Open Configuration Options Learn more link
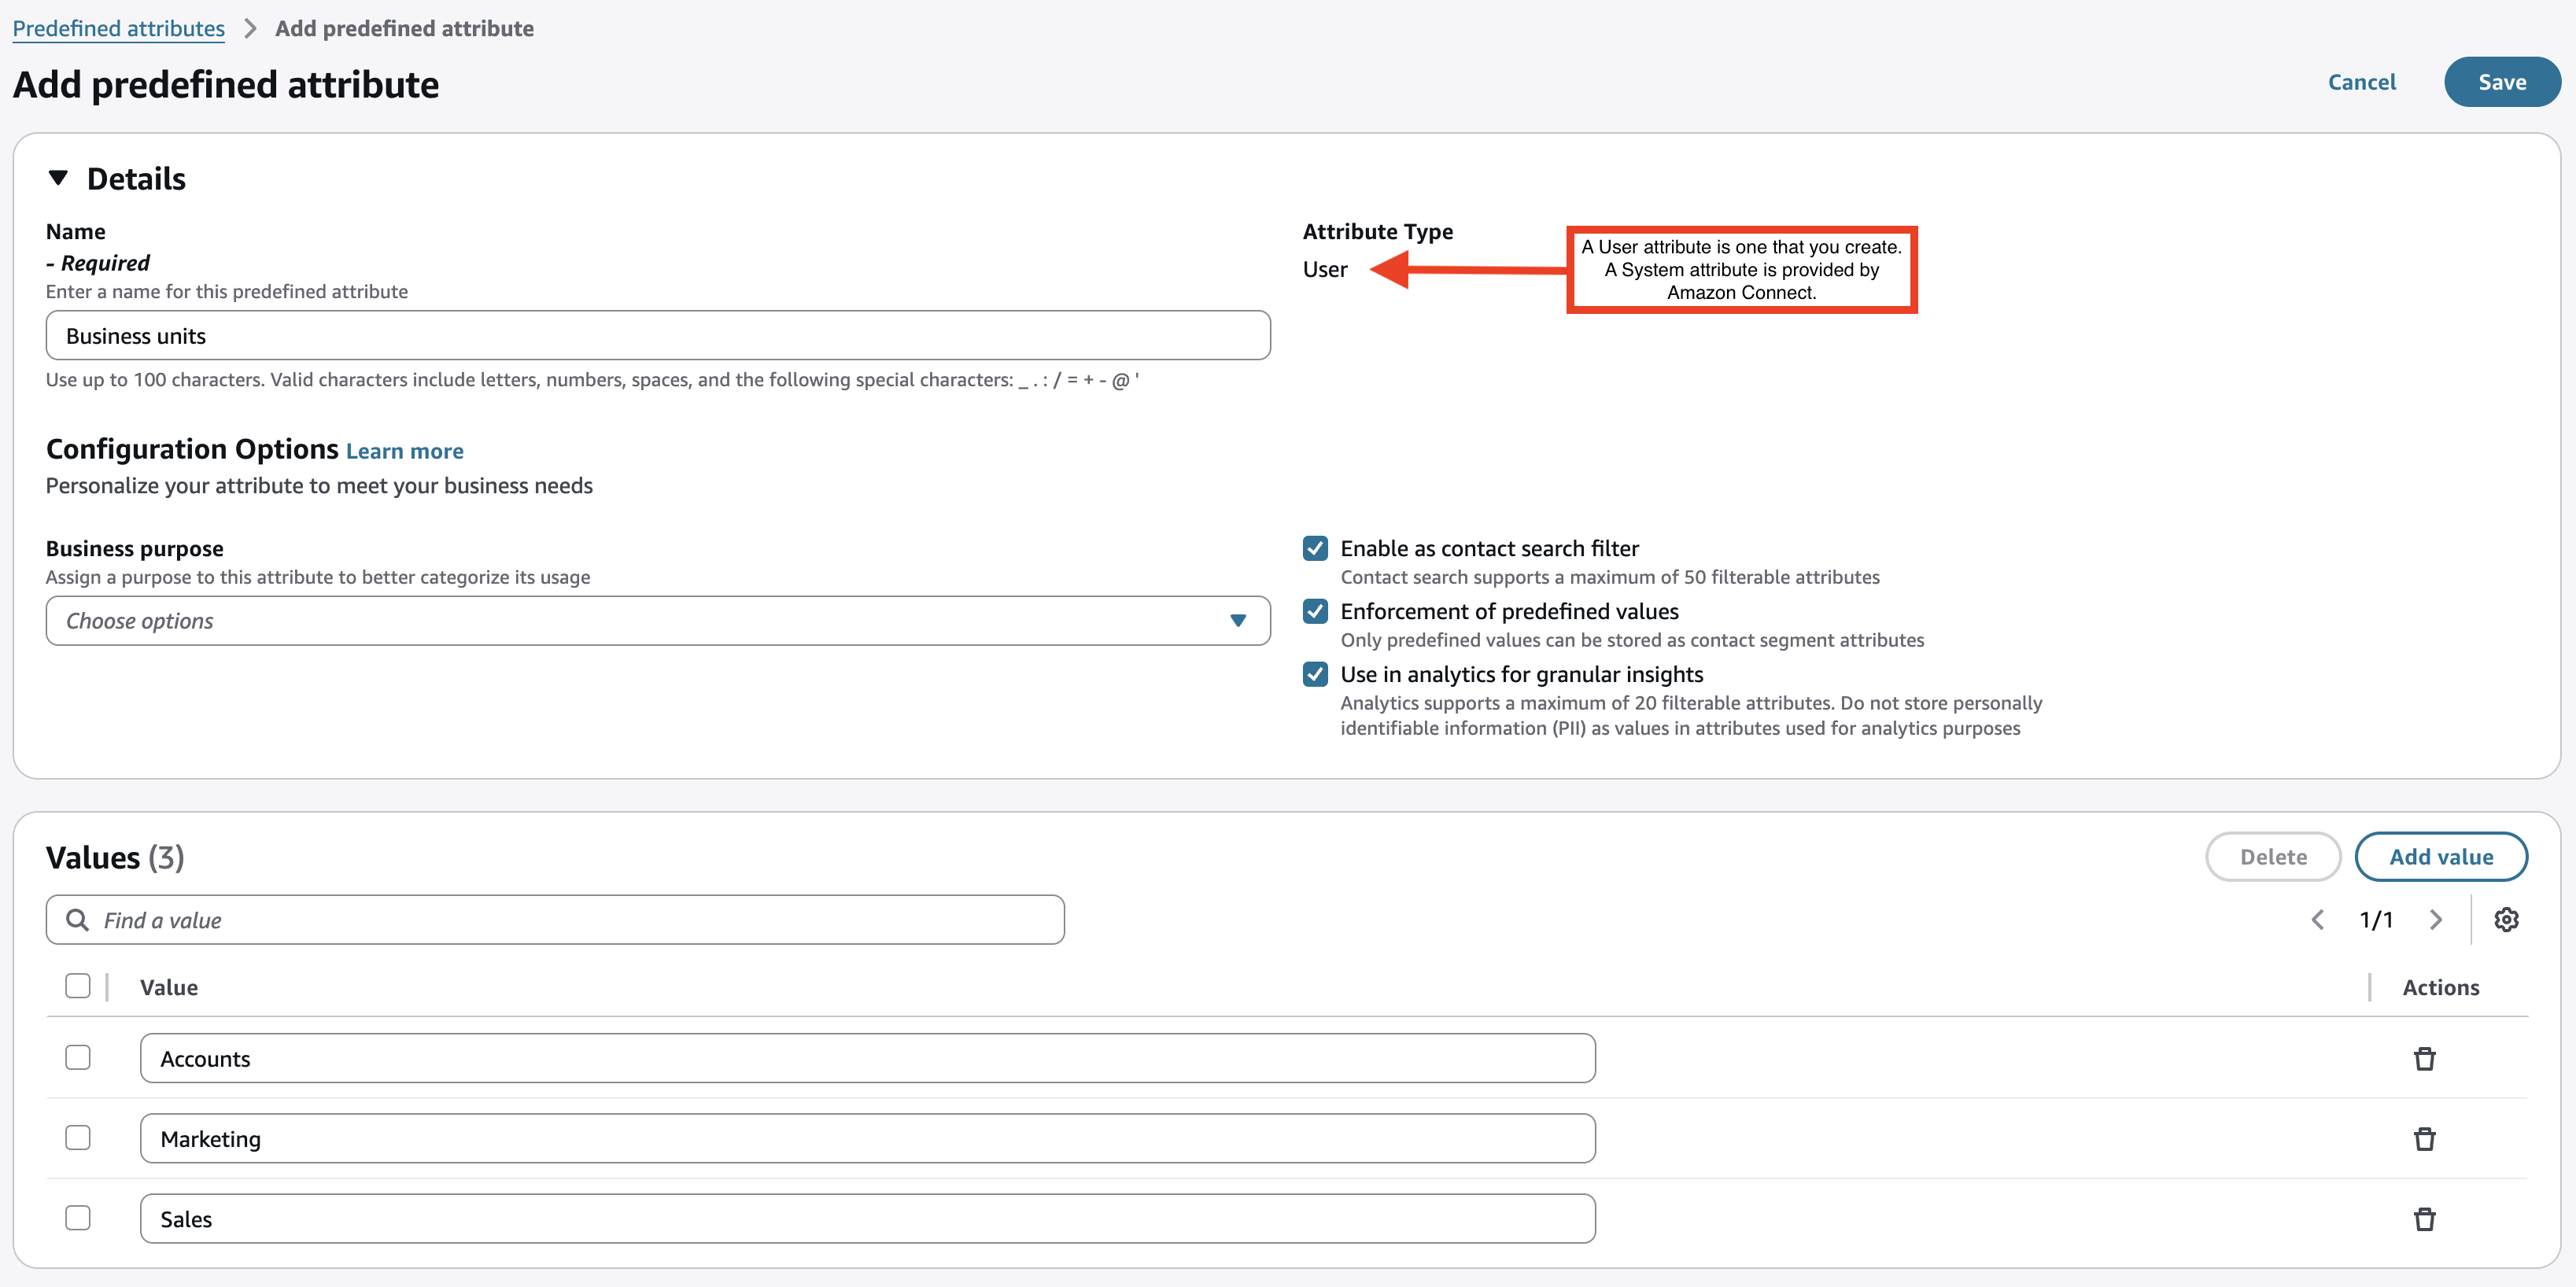Image resolution: width=2576 pixels, height=1287 pixels. (x=404, y=451)
